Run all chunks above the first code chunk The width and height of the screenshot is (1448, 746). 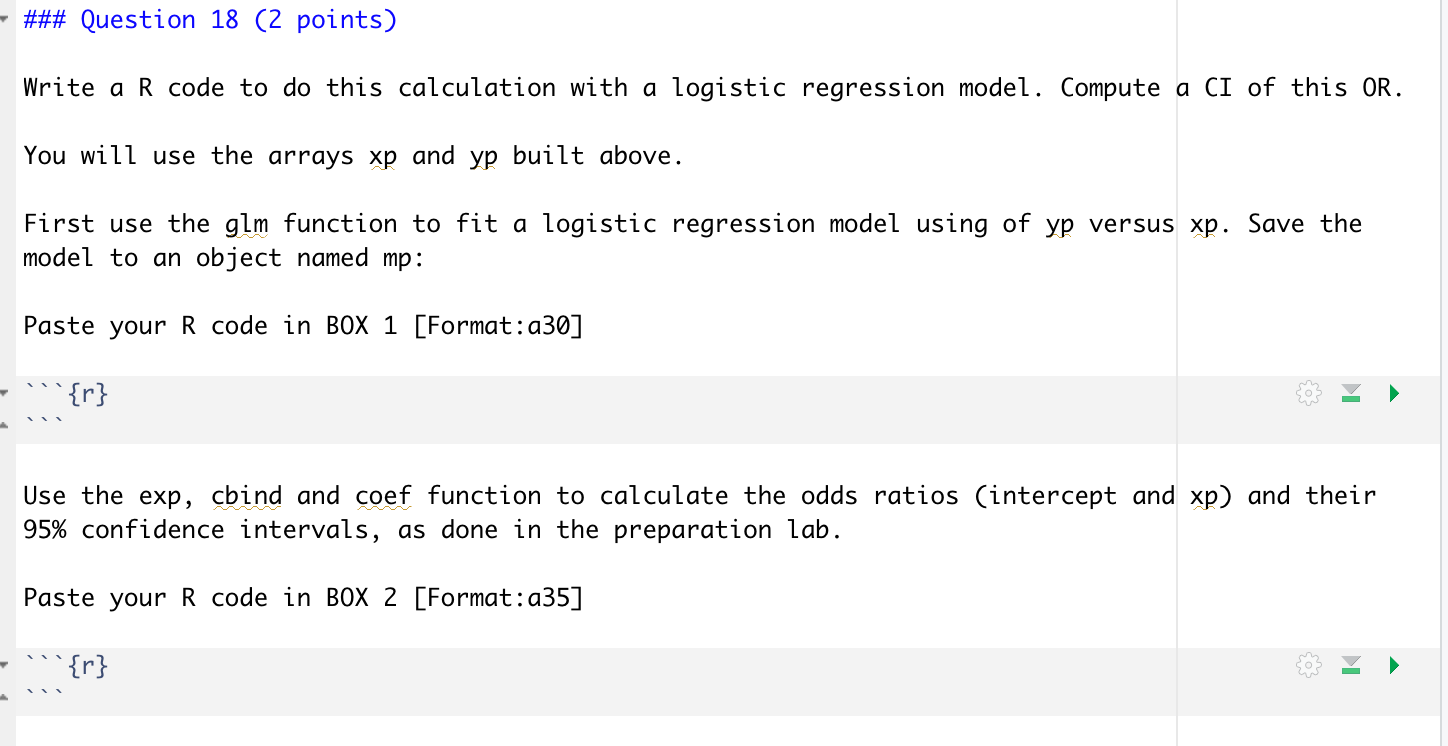[1351, 393]
